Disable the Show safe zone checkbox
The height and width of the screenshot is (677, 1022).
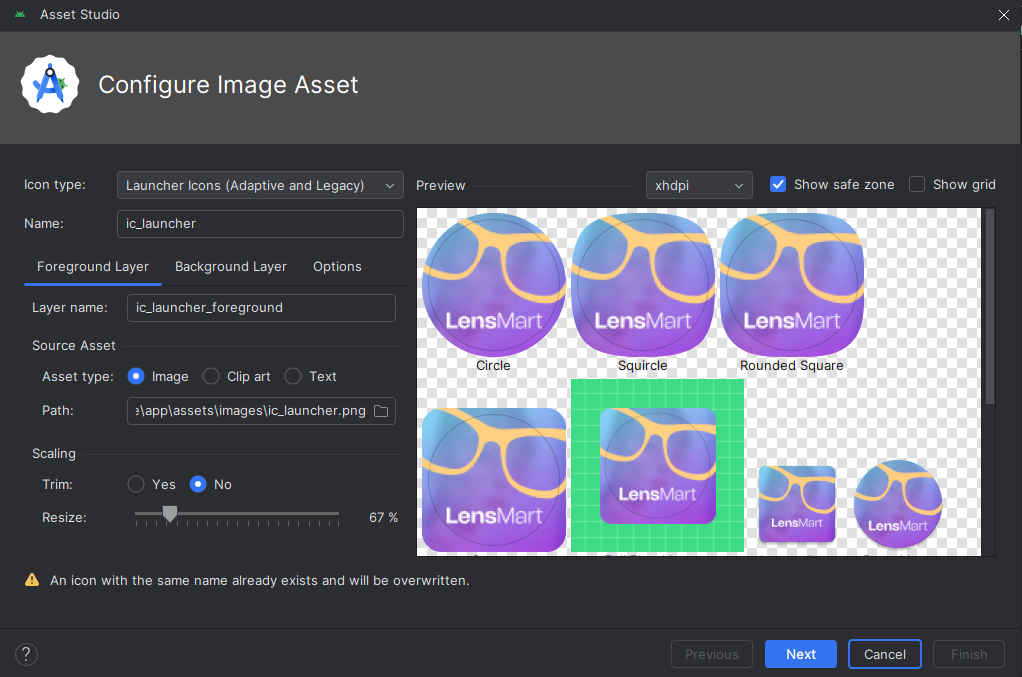point(778,185)
